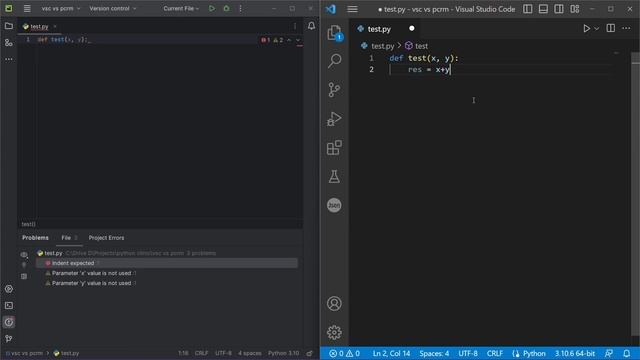Open the VS Code Source Control view
640x360 pixels.
(x=334, y=90)
